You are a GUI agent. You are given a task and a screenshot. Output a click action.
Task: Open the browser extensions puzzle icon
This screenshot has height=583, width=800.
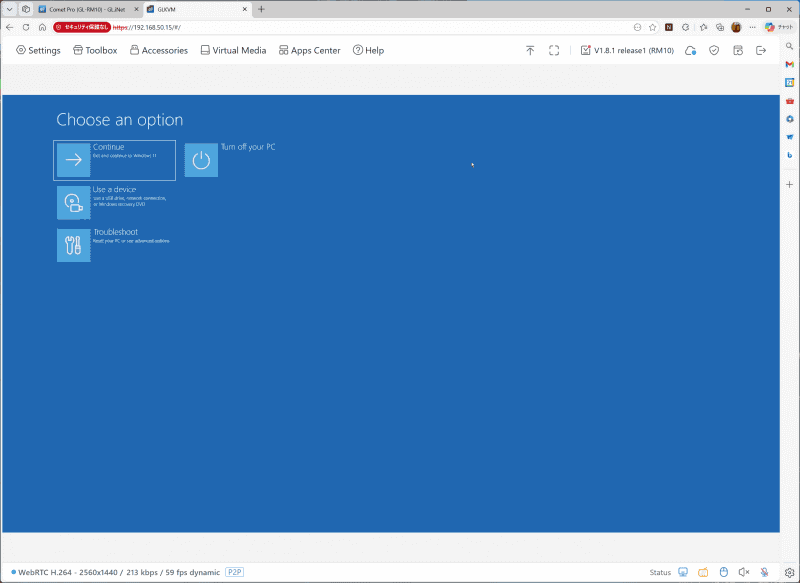click(686, 27)
